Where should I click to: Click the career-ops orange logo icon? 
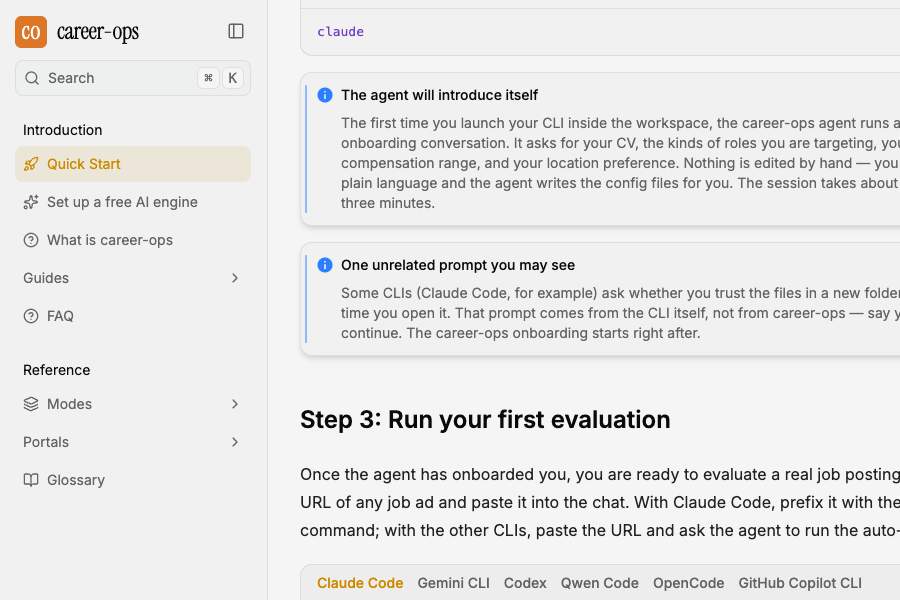coord(31,32)
